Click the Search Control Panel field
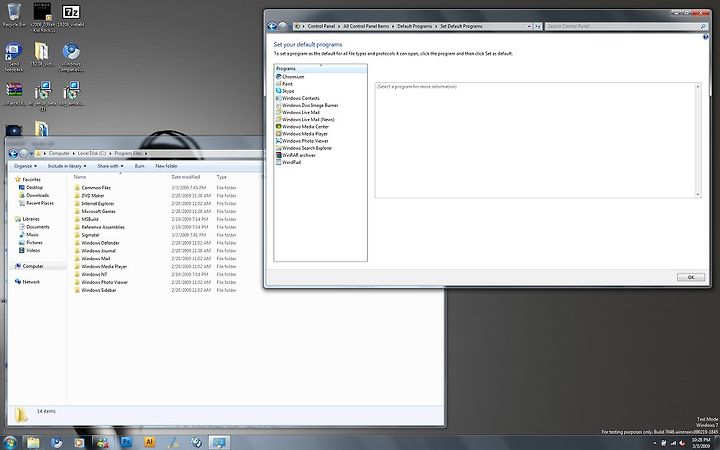The image size is (720, 450). [626, 26]
